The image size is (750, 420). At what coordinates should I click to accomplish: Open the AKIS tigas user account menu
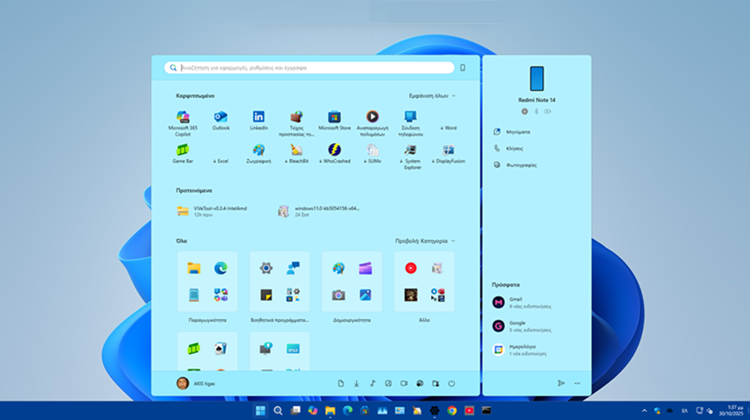tap(196, 383)
